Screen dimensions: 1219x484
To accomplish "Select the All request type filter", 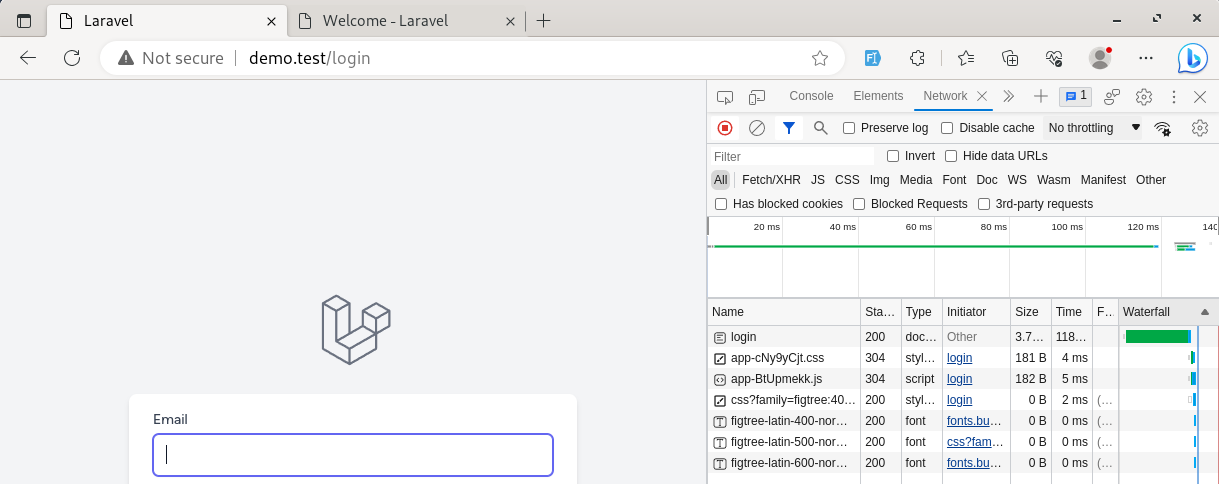I will [720, 180].
